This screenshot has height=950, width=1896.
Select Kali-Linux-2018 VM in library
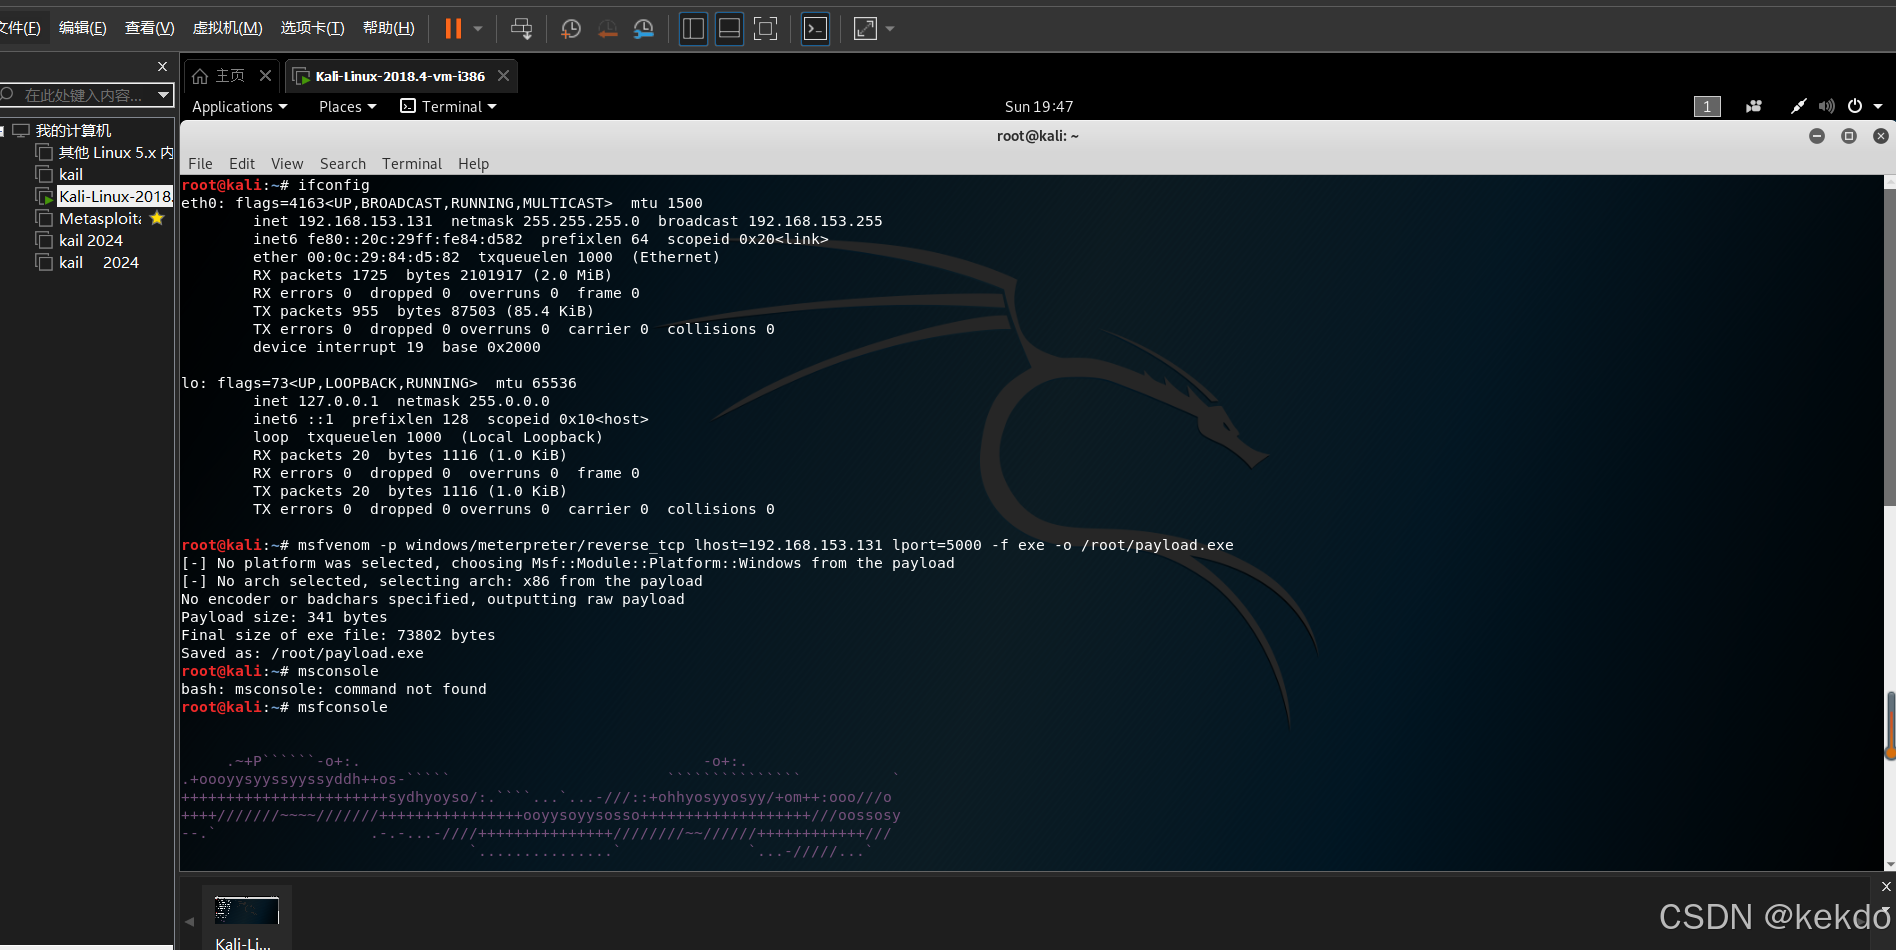click(x=104, y=197)
